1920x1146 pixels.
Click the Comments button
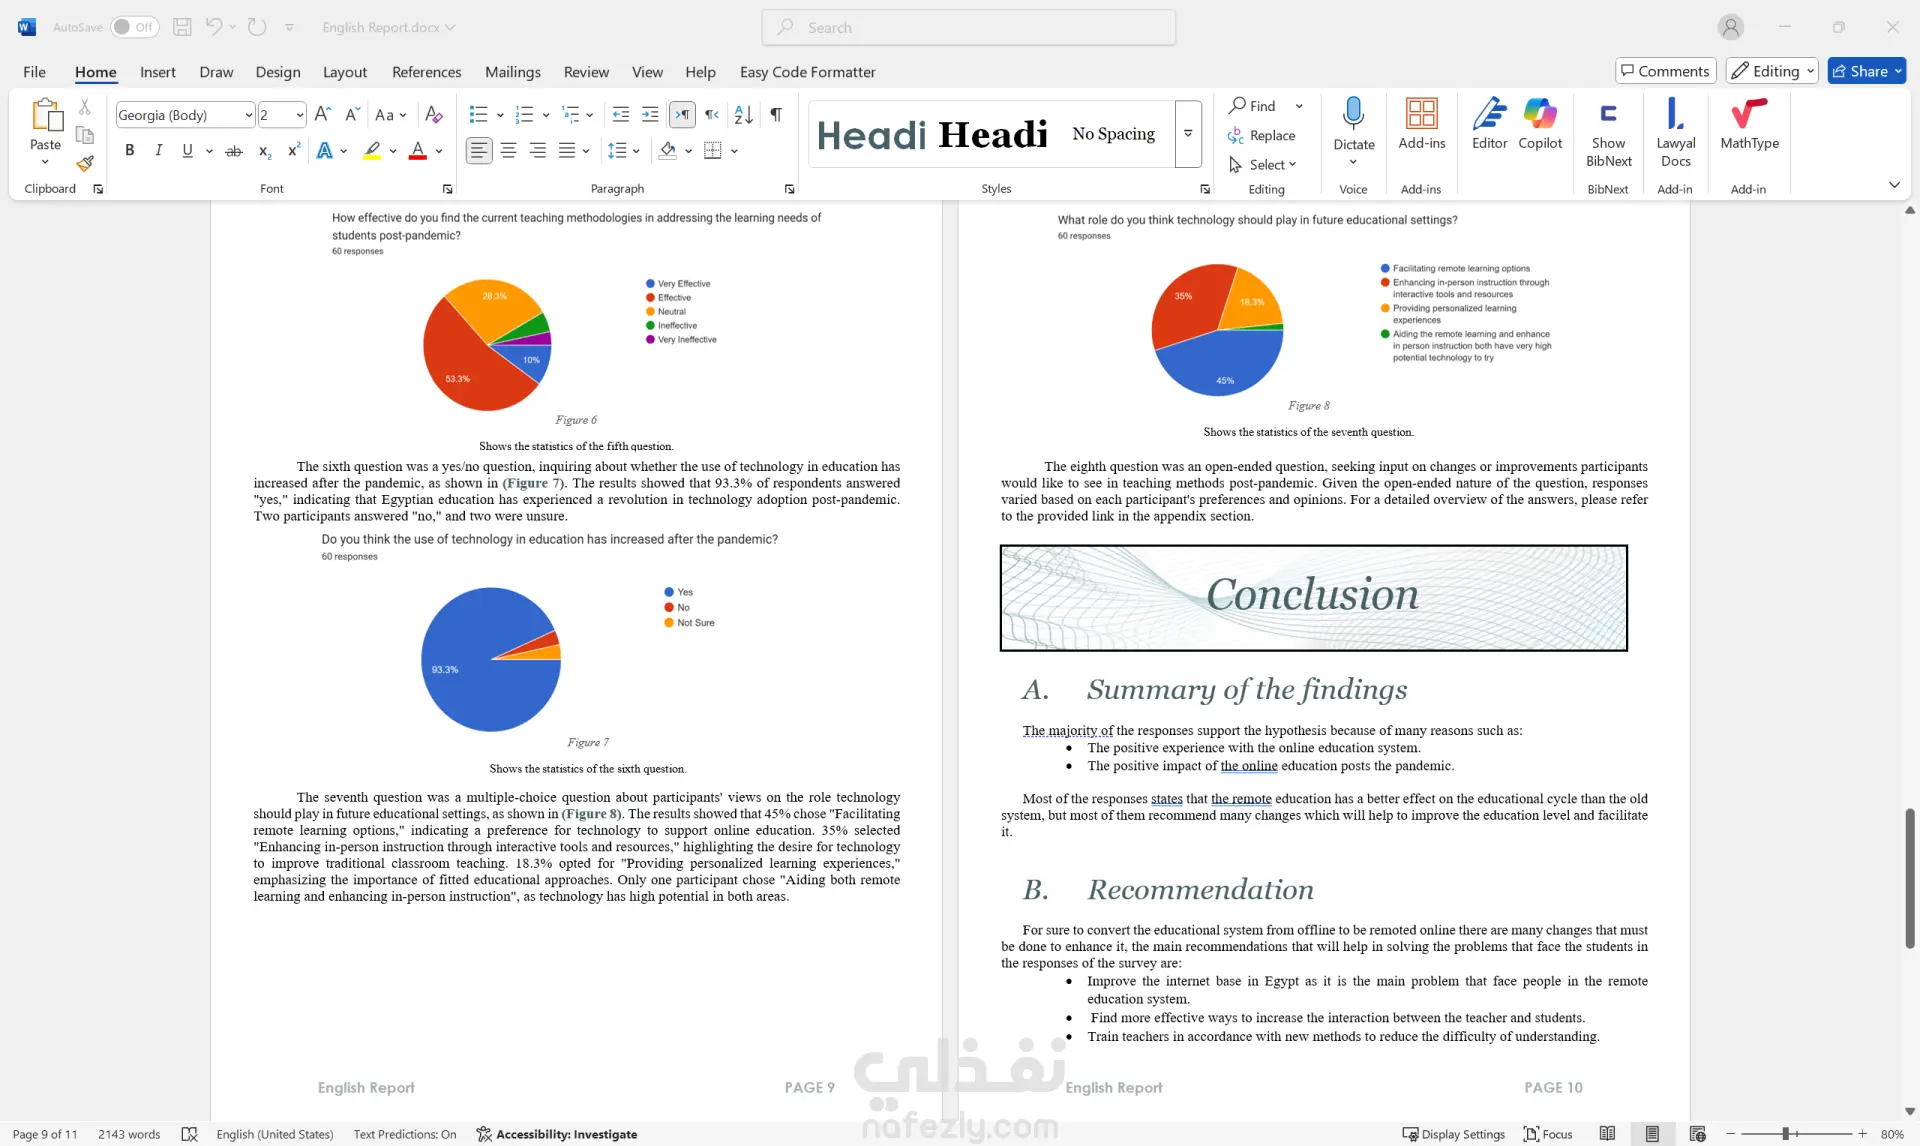pyautogui.click(x=1665, y=71)
